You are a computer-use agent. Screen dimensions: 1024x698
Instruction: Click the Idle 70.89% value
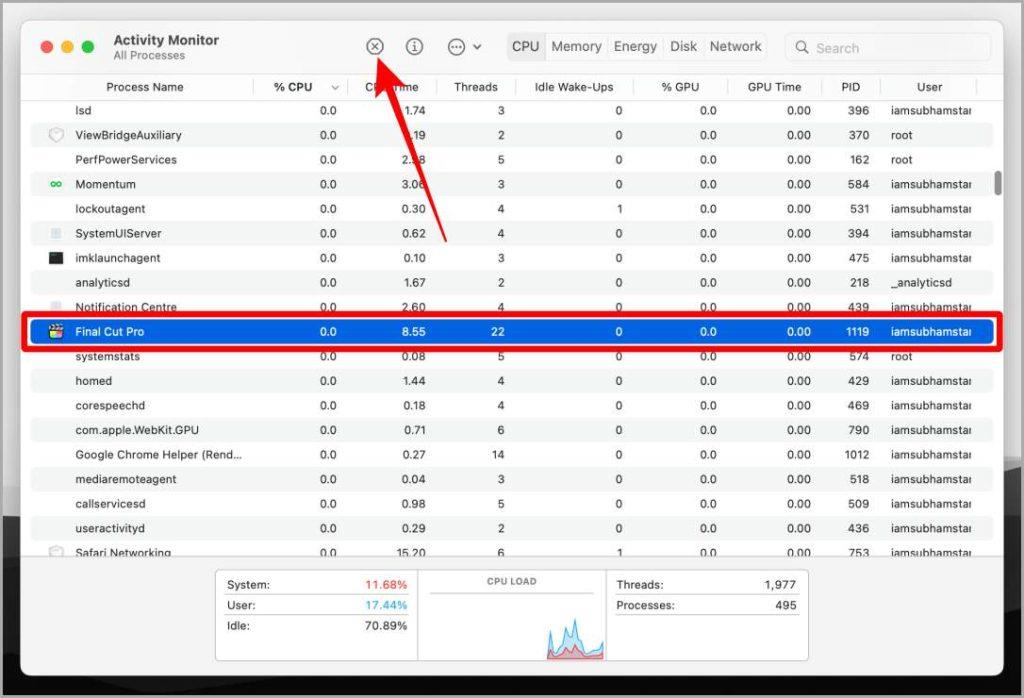coord(385,626)
